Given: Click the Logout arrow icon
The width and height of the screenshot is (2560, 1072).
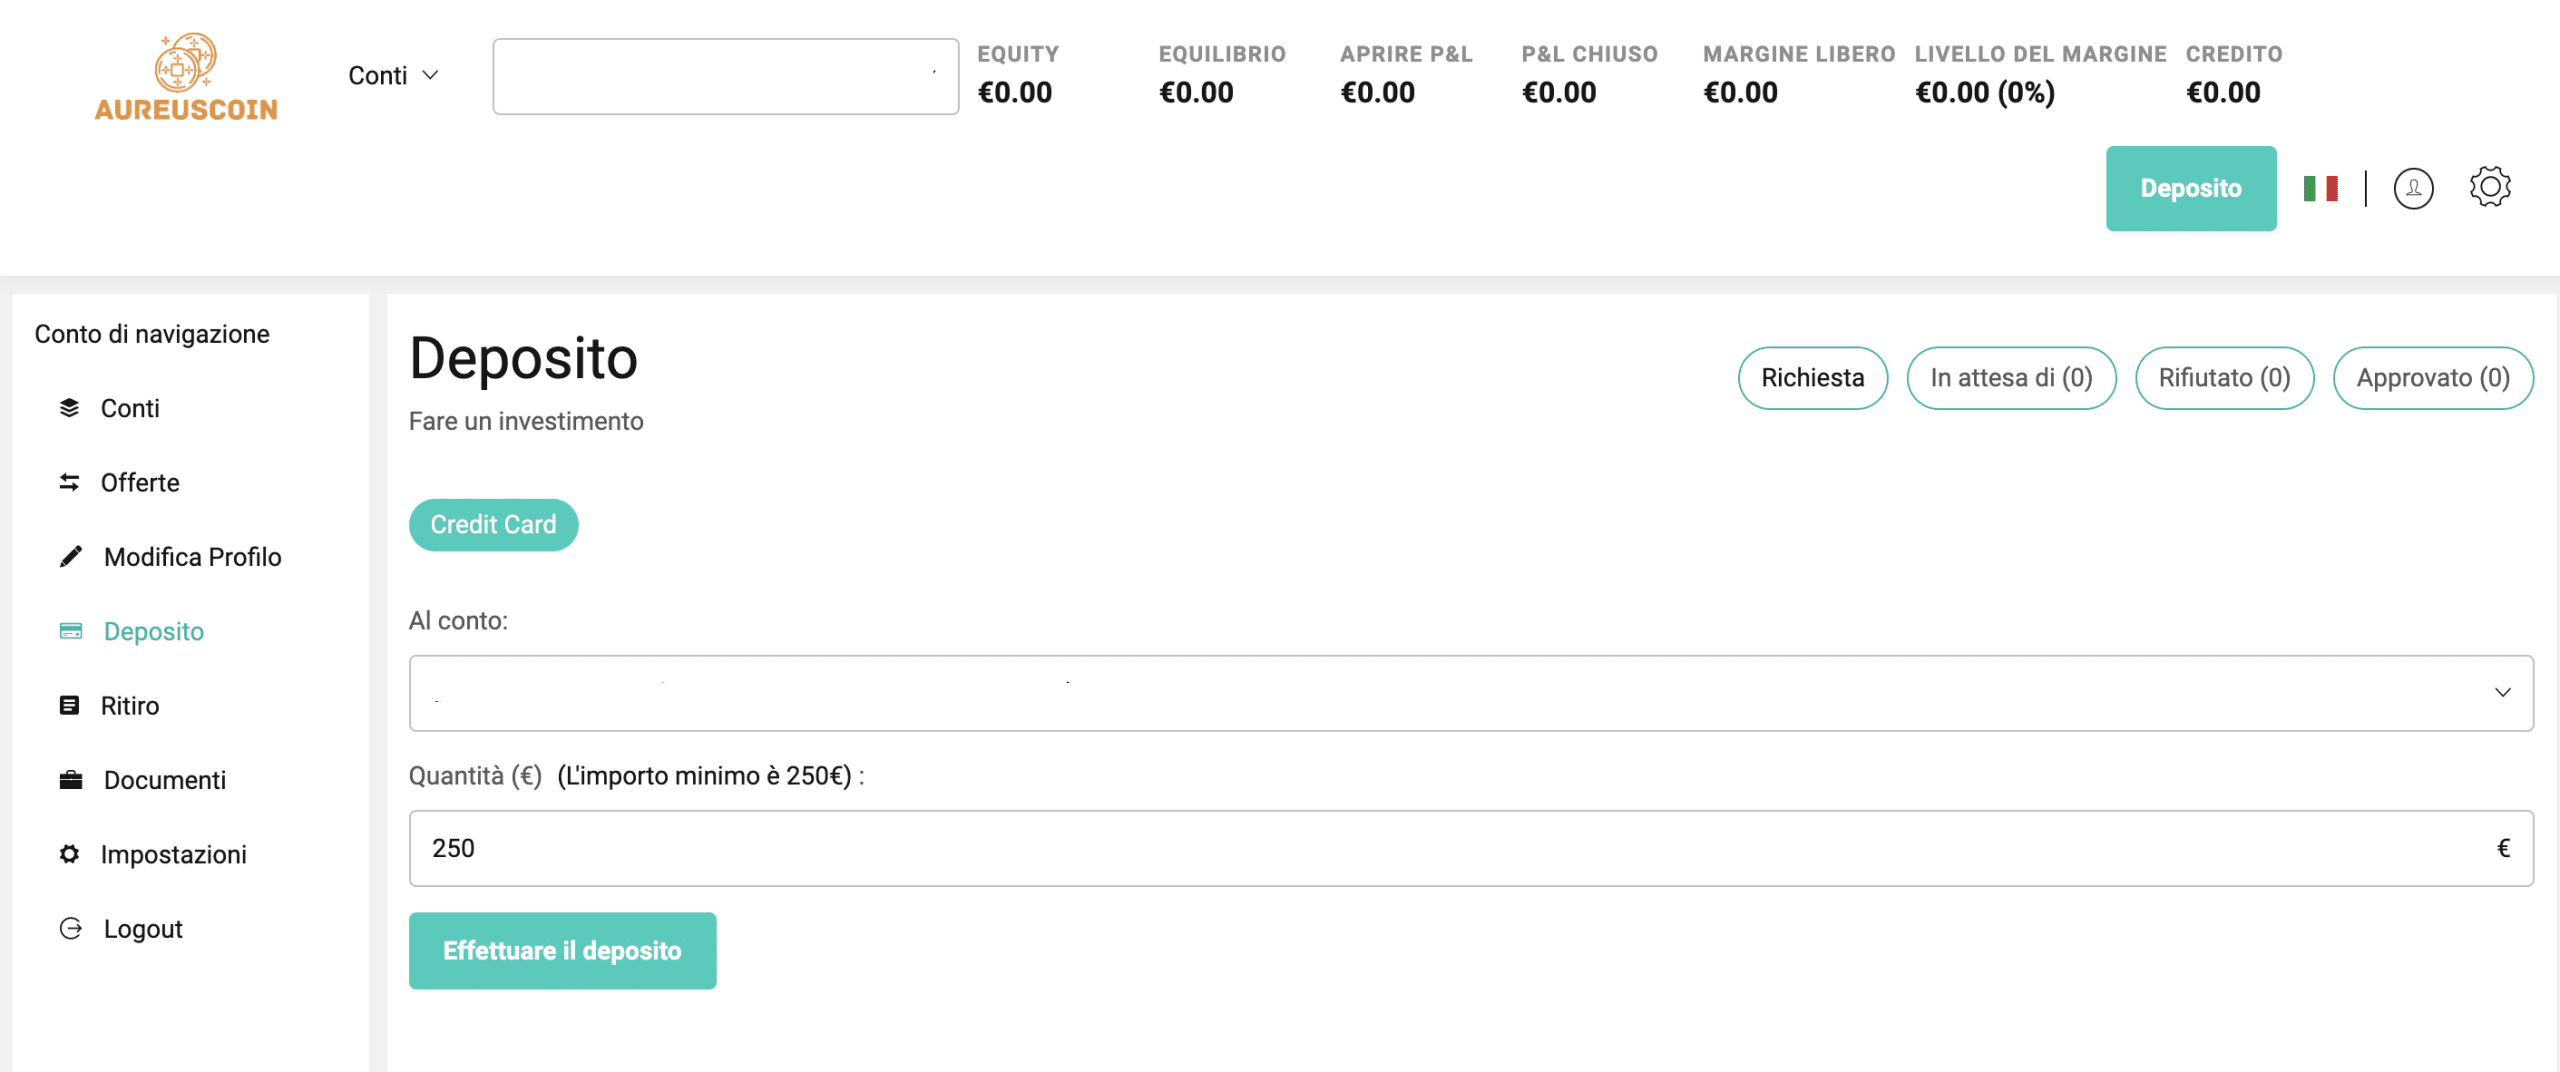Looking at the screenshot, I should (71, 929).
